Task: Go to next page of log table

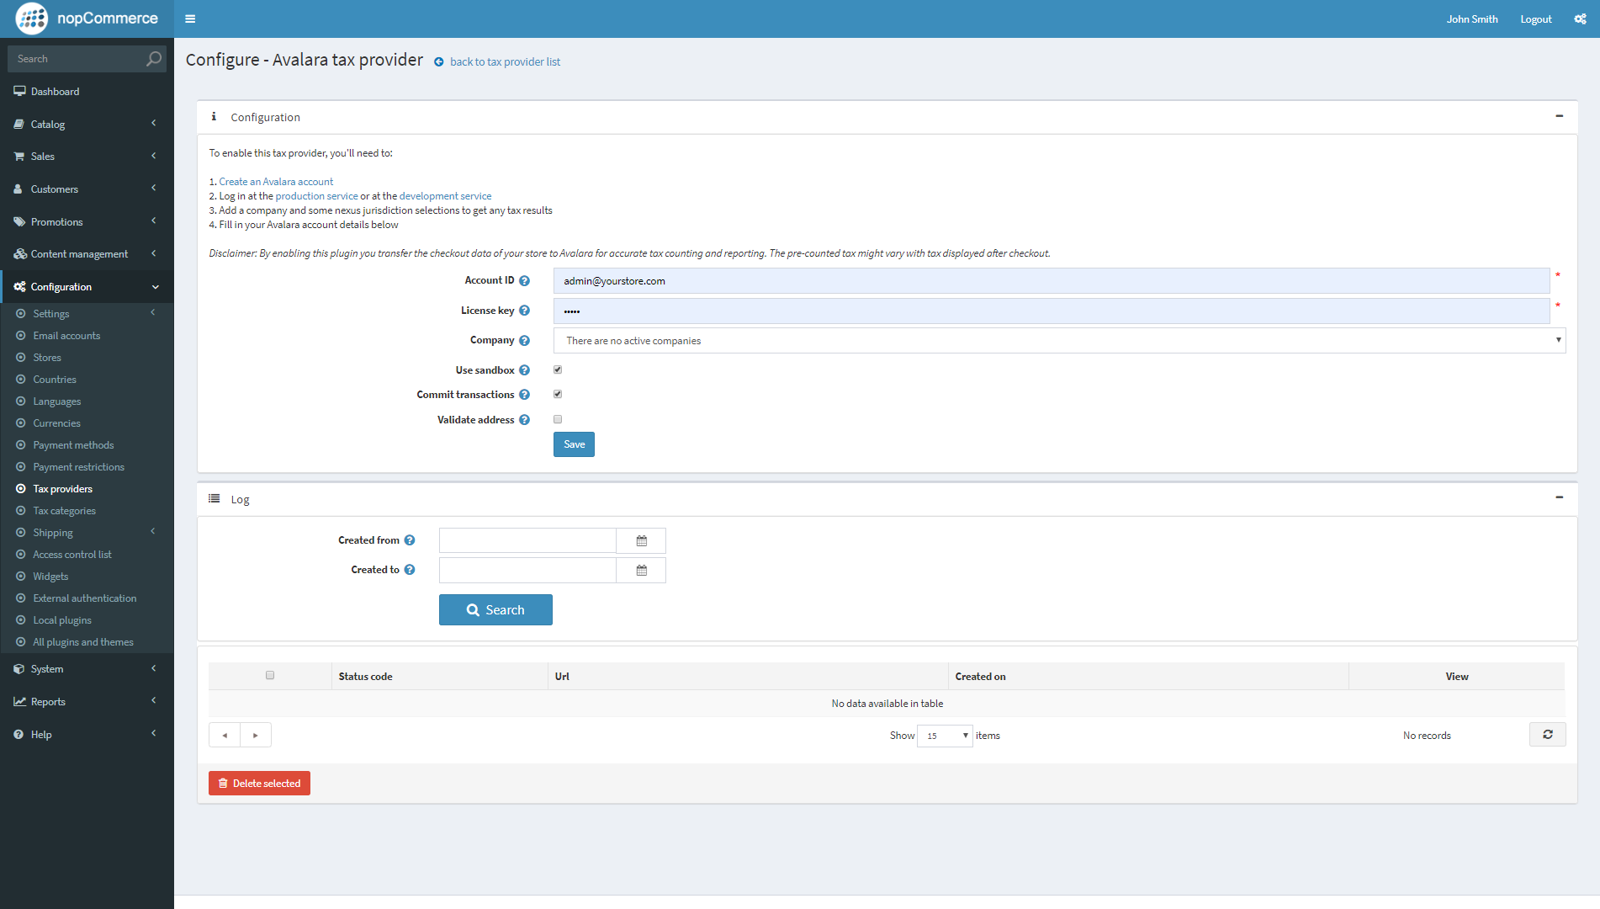Action: click(x=256, y=735)
